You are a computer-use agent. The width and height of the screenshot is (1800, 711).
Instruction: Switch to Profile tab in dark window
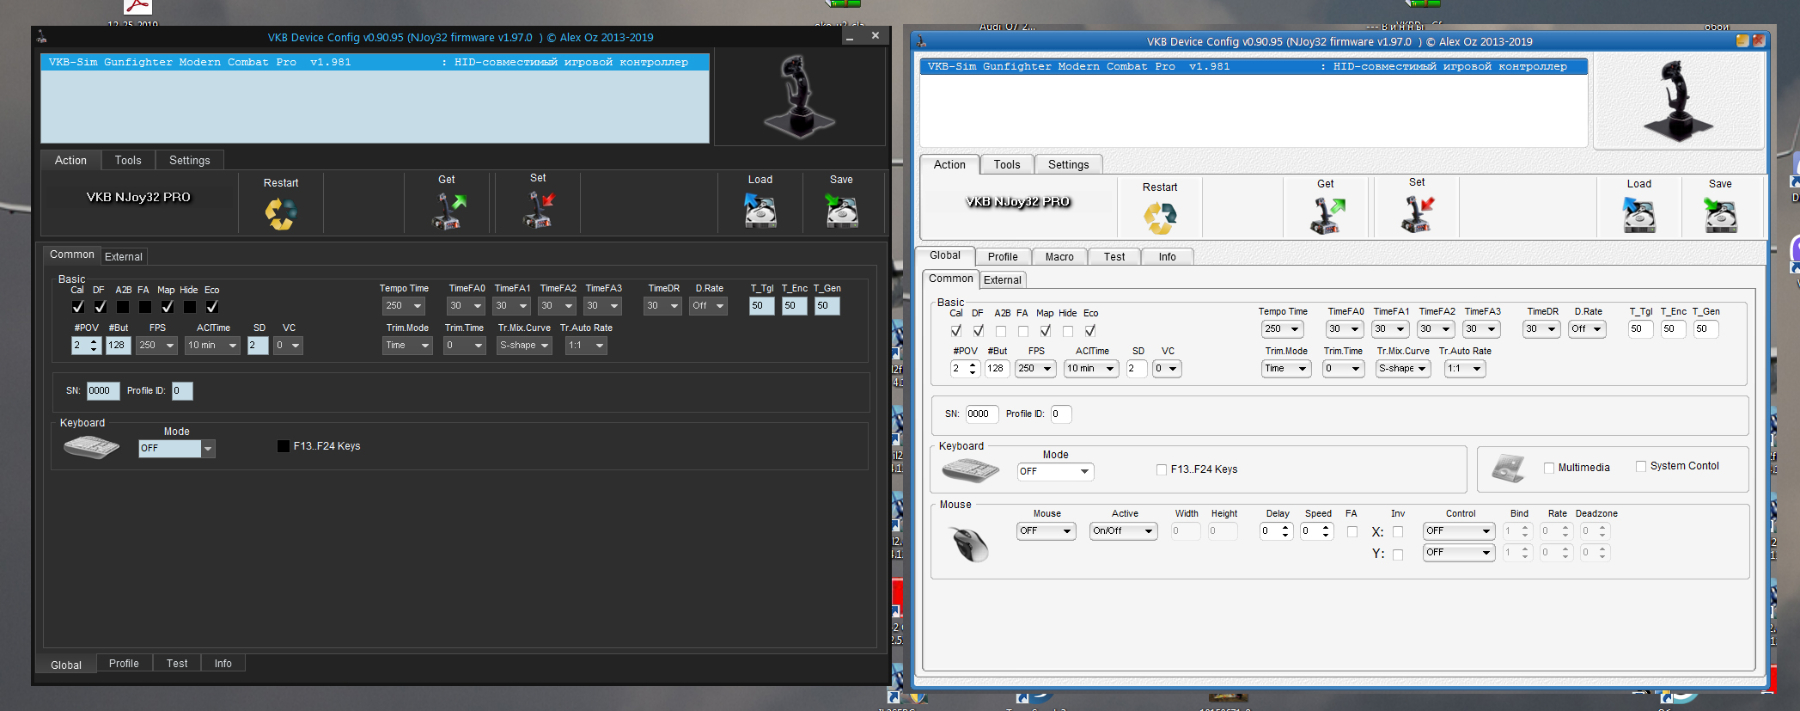coord(124,664)
